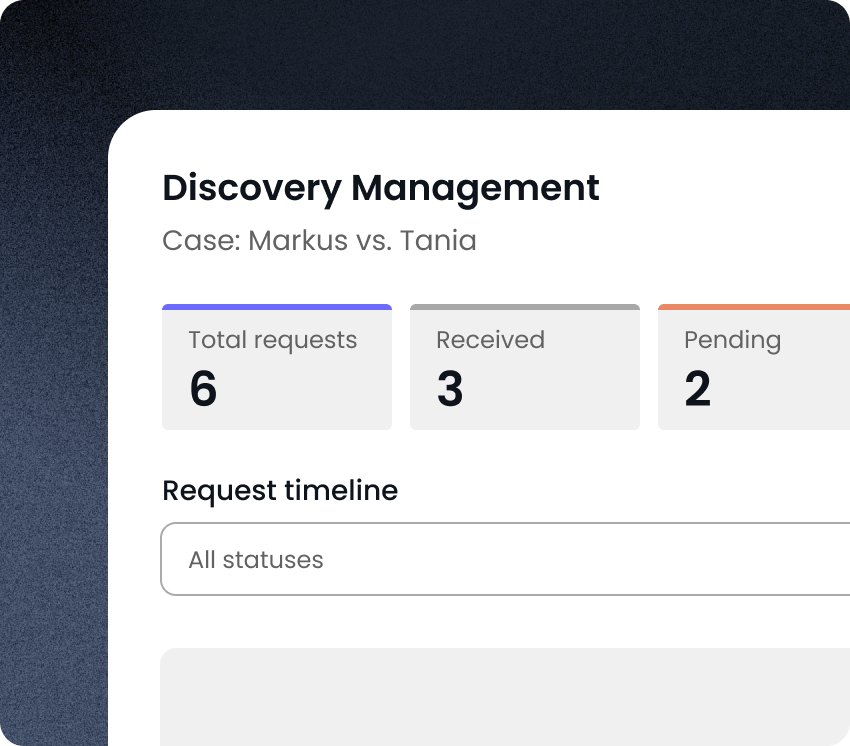The width and height of the screenshot is (850, 746).
Task: Click the gray accent bar above Received
Action: coord(524,304)
